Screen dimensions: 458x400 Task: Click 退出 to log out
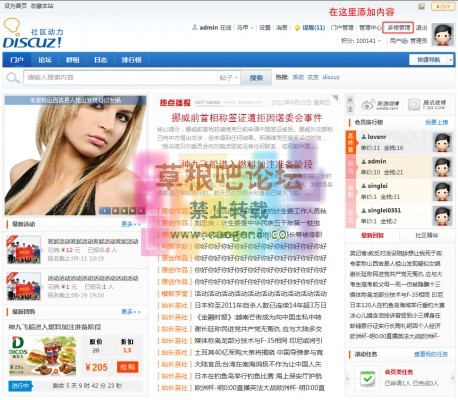click(x=421, y=28)
